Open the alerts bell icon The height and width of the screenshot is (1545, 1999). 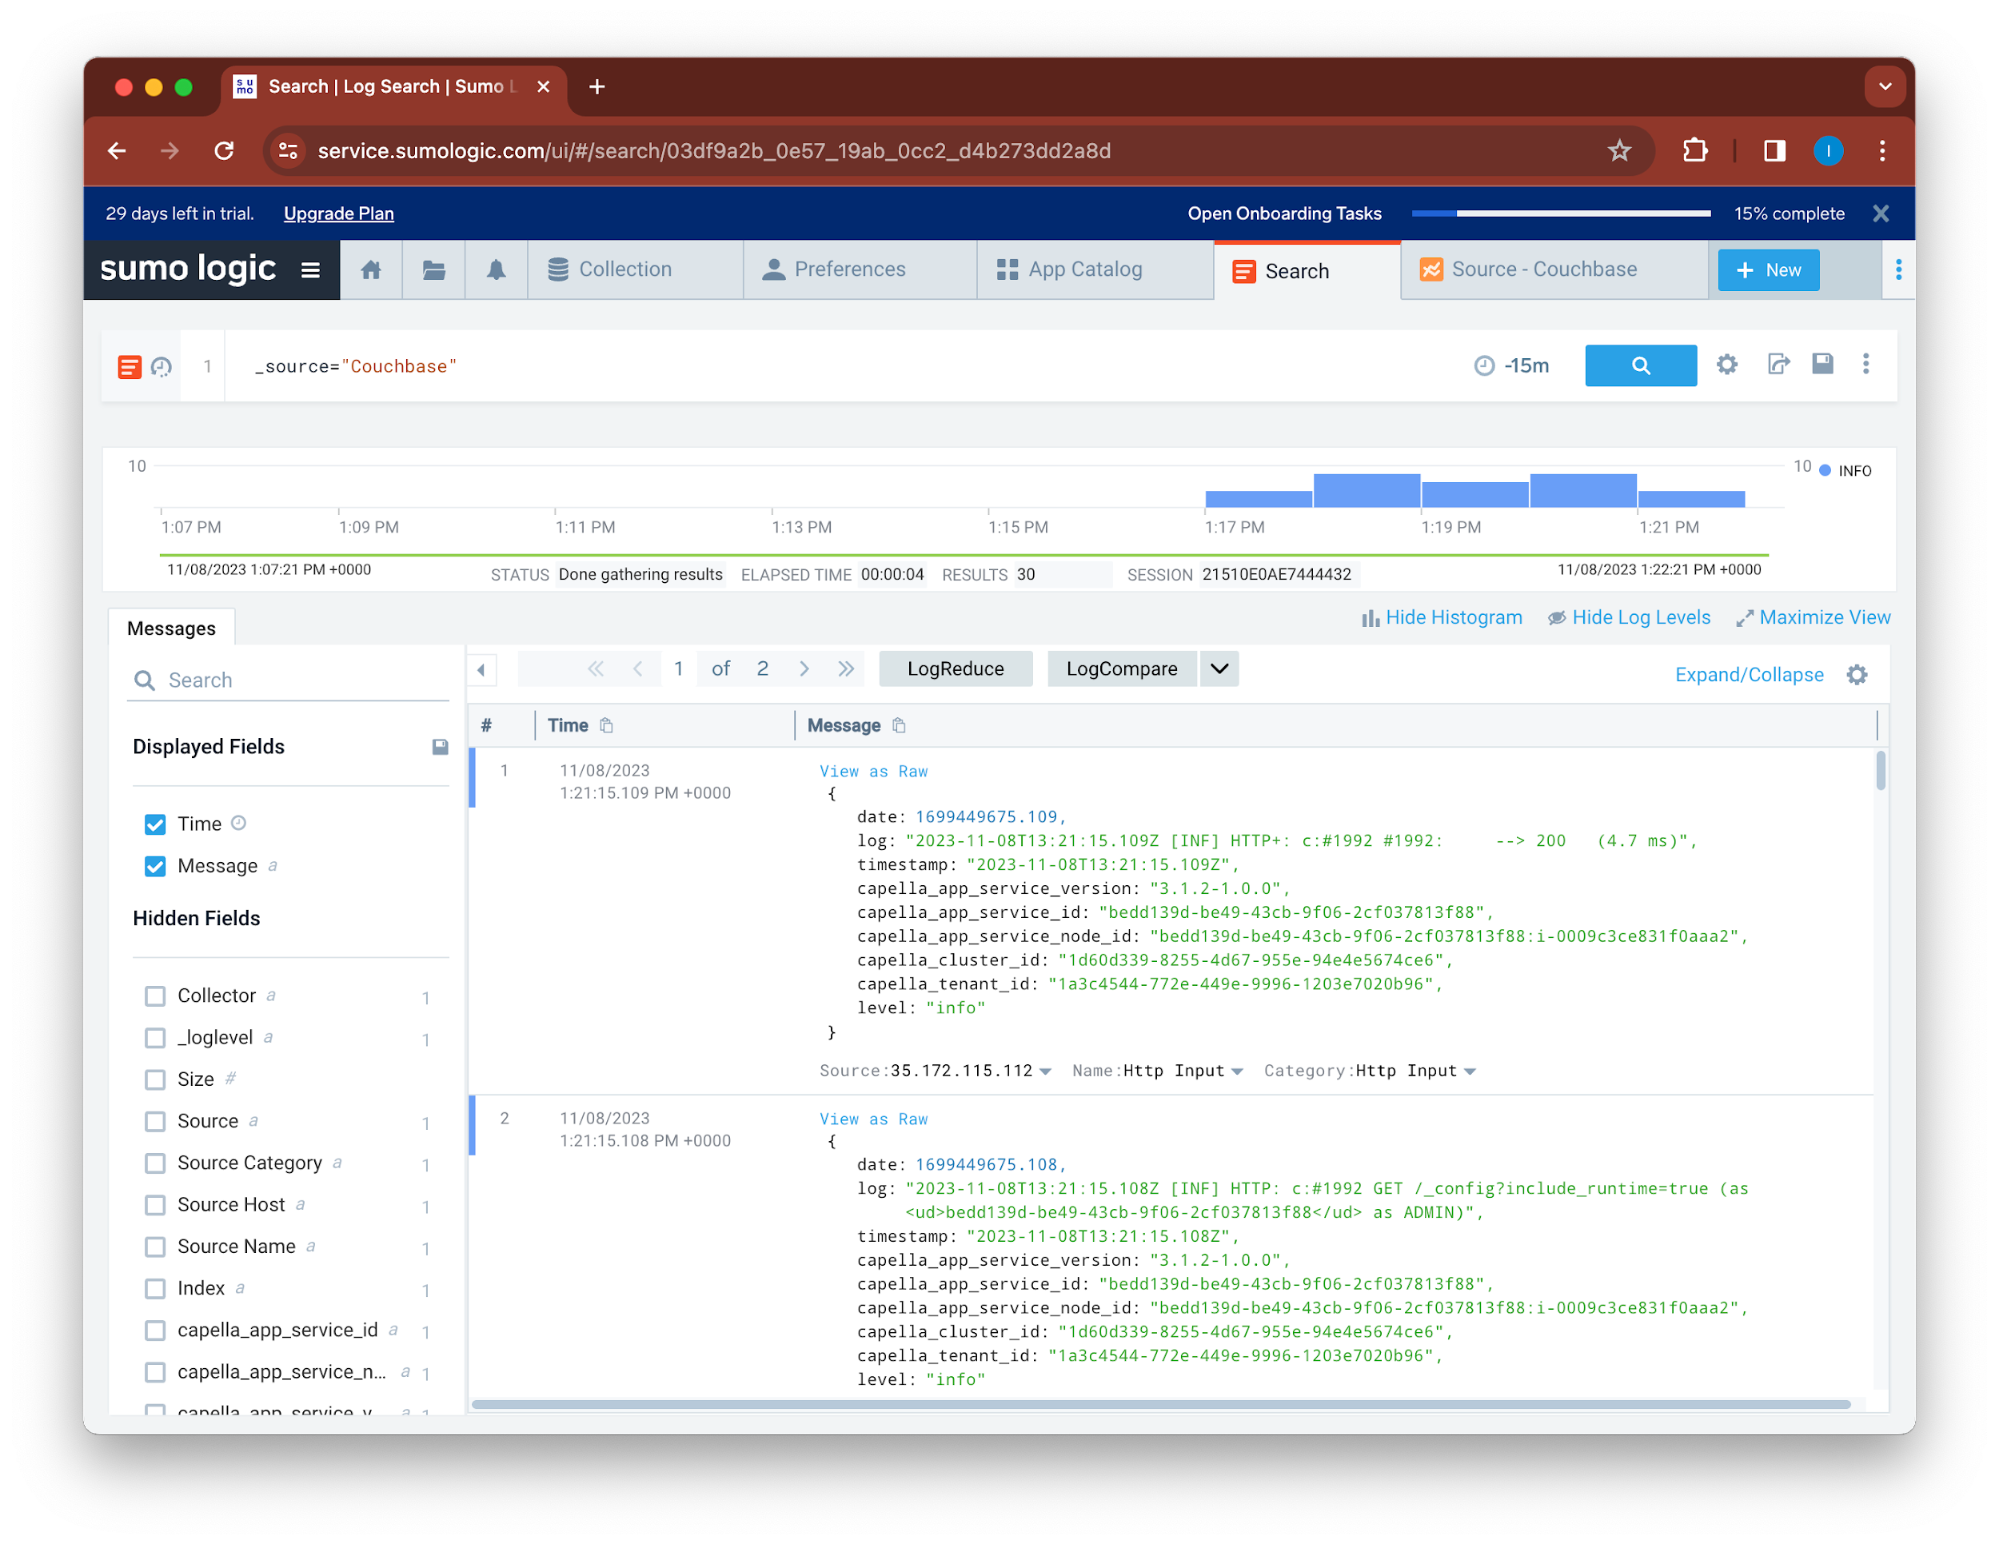point(496,270)
